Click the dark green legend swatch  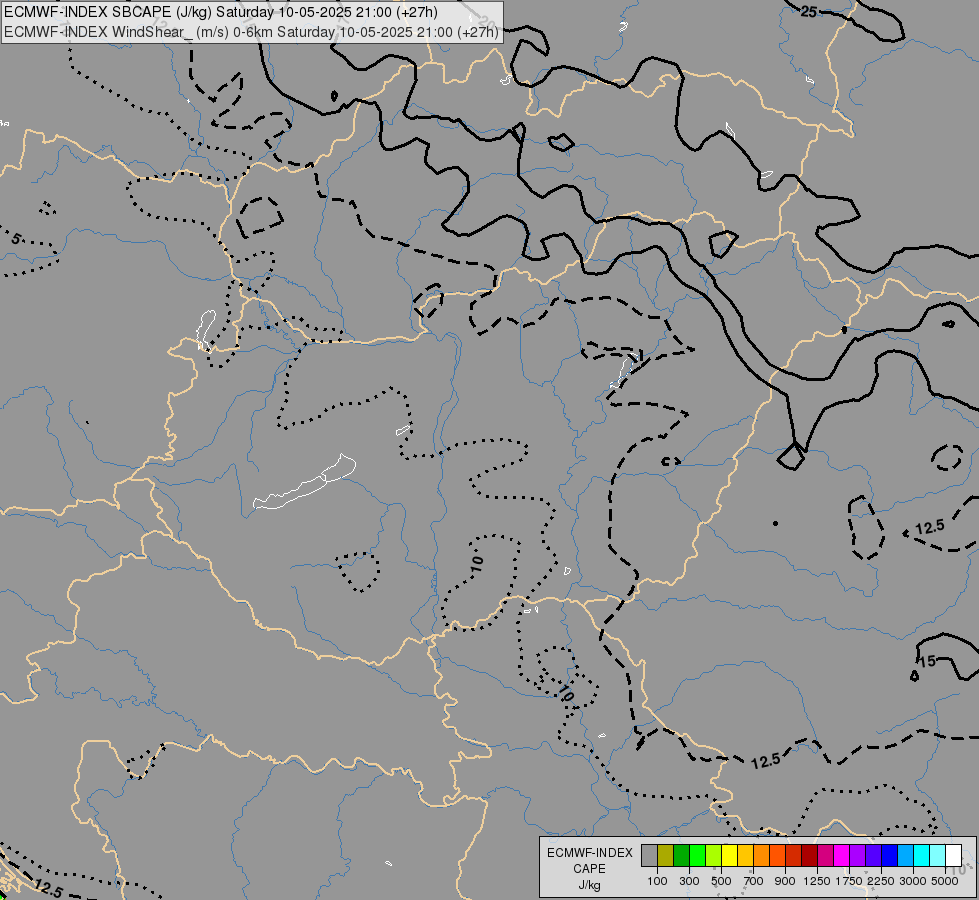(x=682, y=856)
